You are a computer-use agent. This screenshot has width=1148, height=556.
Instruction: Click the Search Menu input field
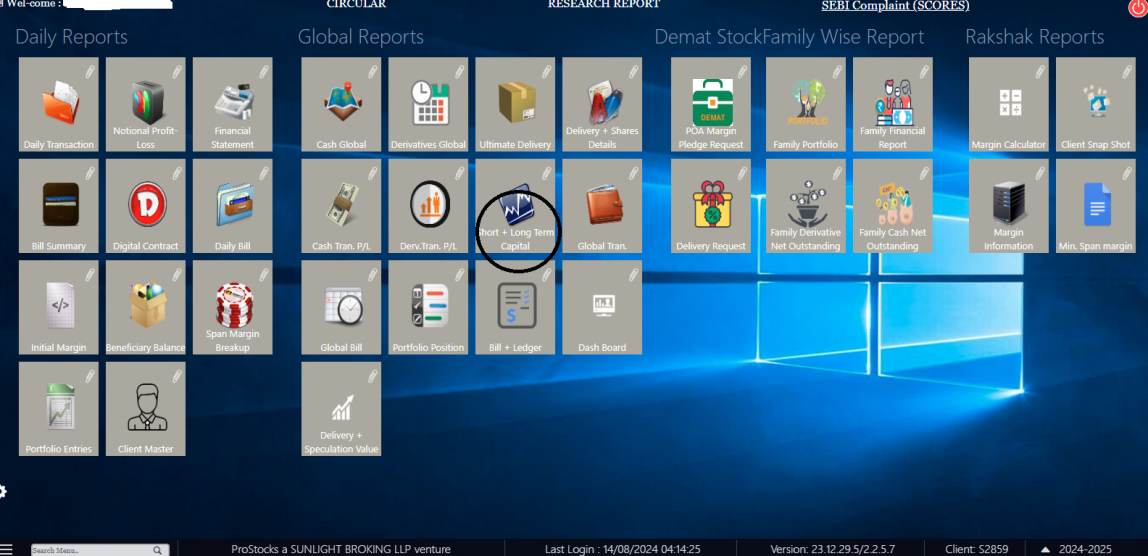pos(91,550)
